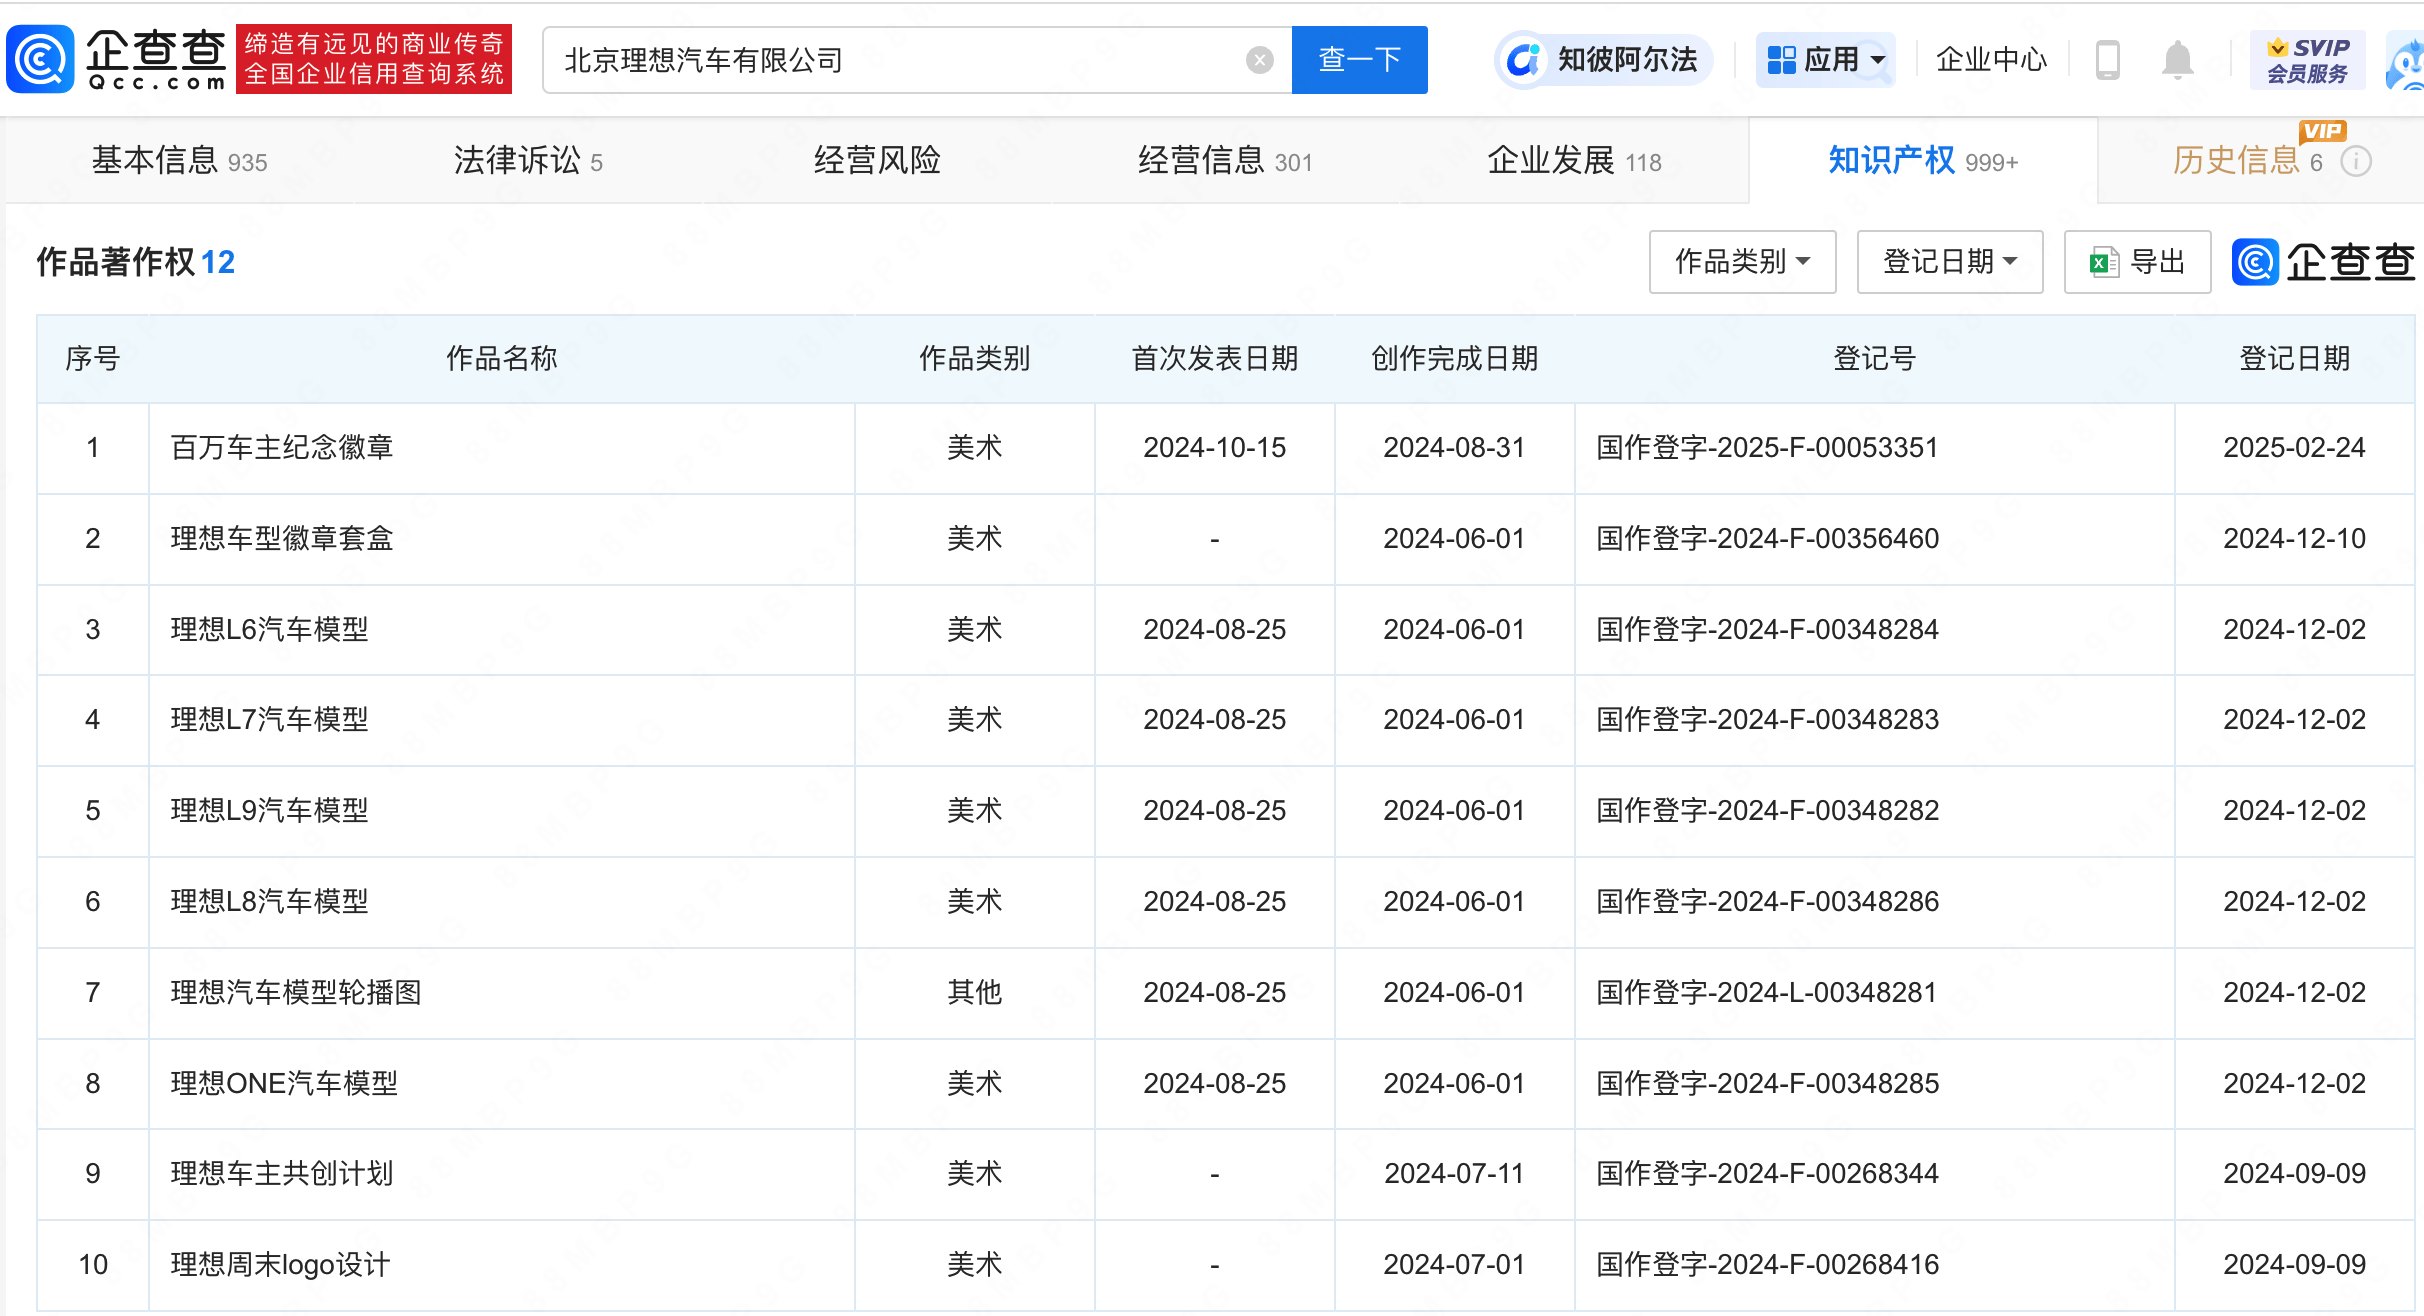Click 理想L9汽车模型 work name
The image size is (2424, 1316).
[x=269, y=810]
